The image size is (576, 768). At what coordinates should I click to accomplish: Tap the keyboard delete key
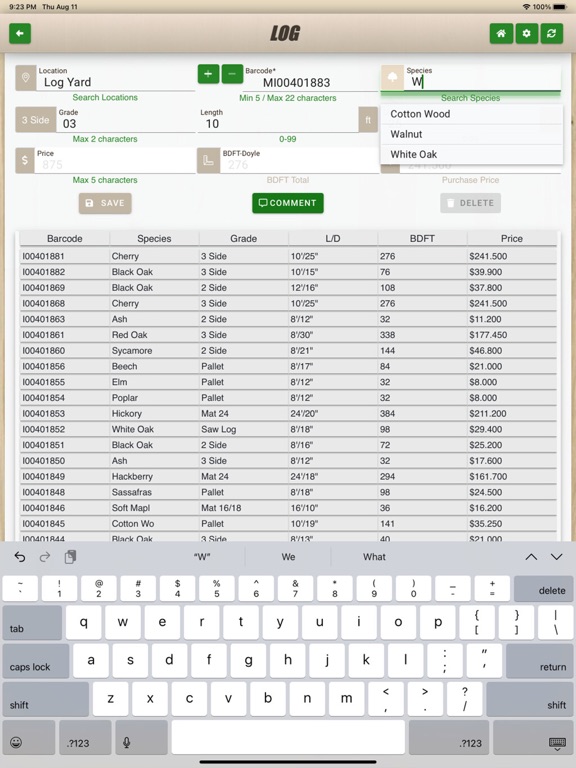point(544,589)
